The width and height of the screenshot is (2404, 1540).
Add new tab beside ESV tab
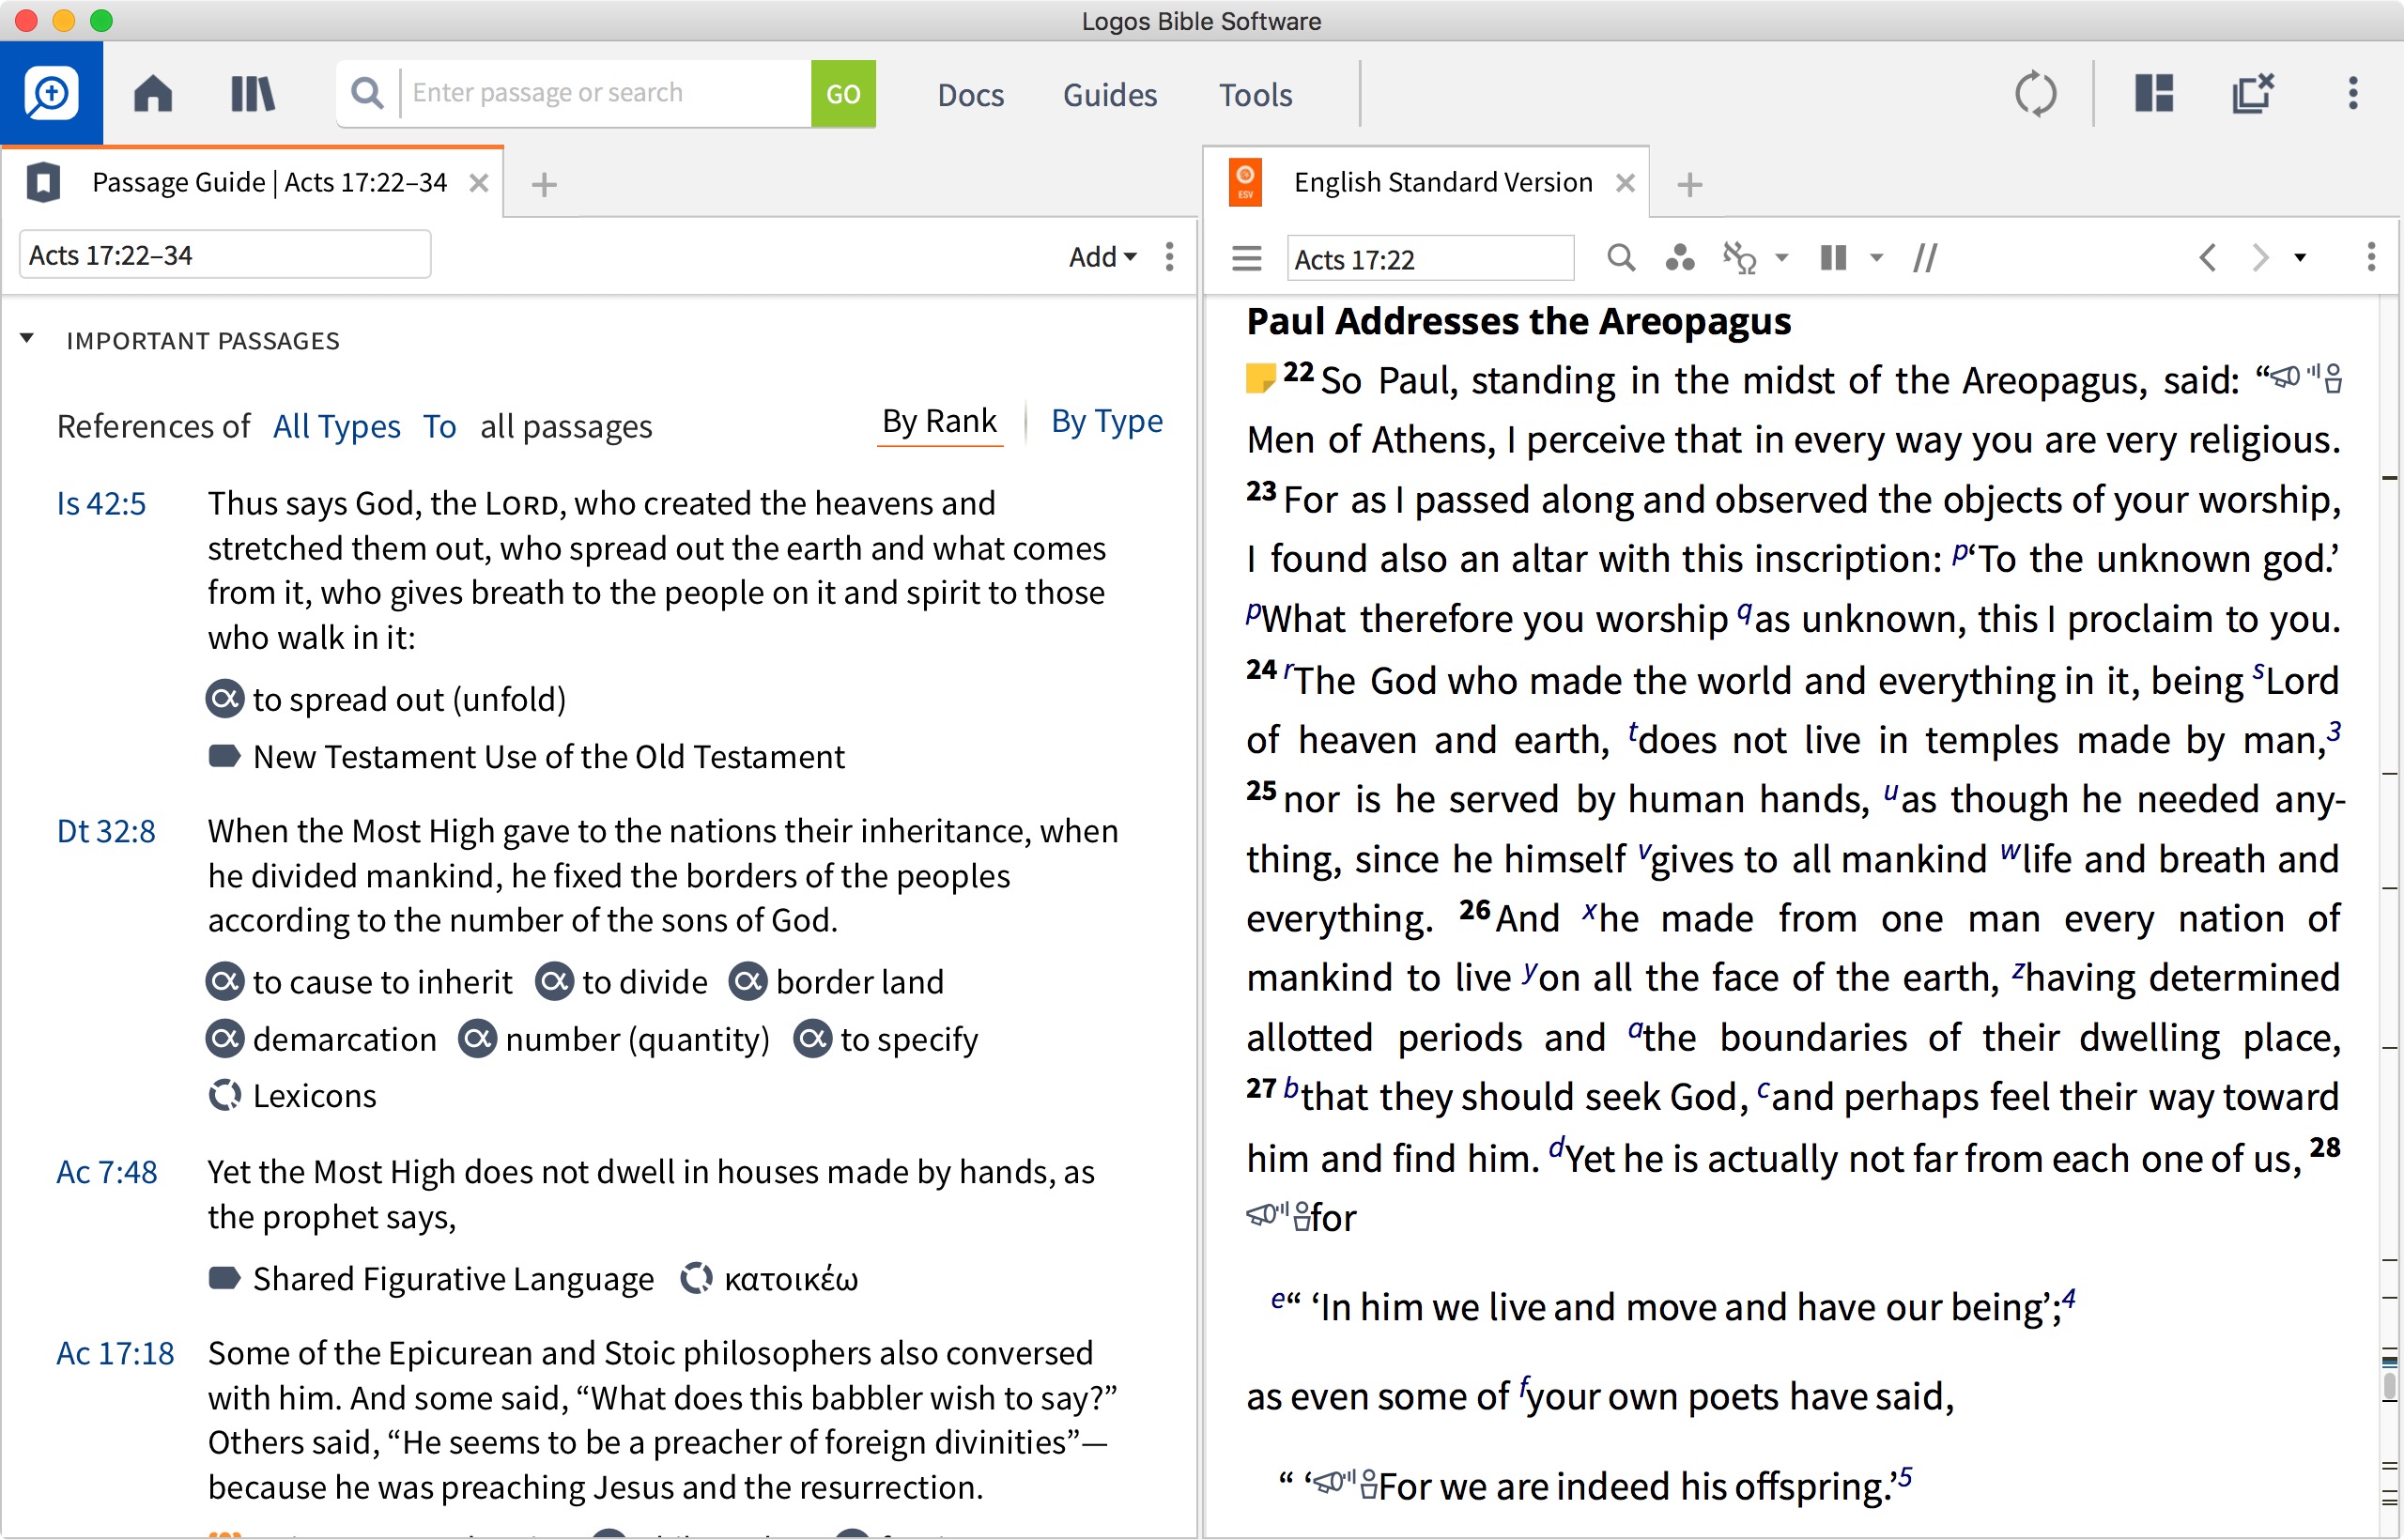pos(1688,185)
